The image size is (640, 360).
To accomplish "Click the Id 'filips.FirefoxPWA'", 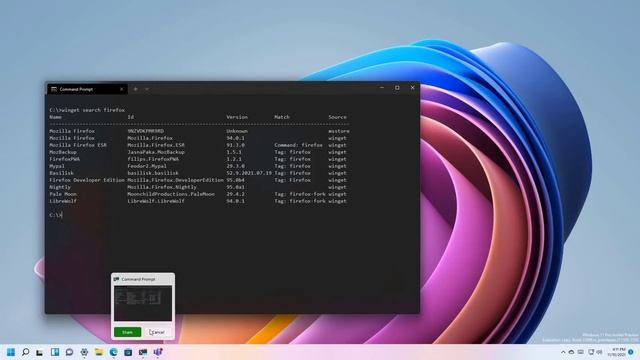I will tap(153, 159).
